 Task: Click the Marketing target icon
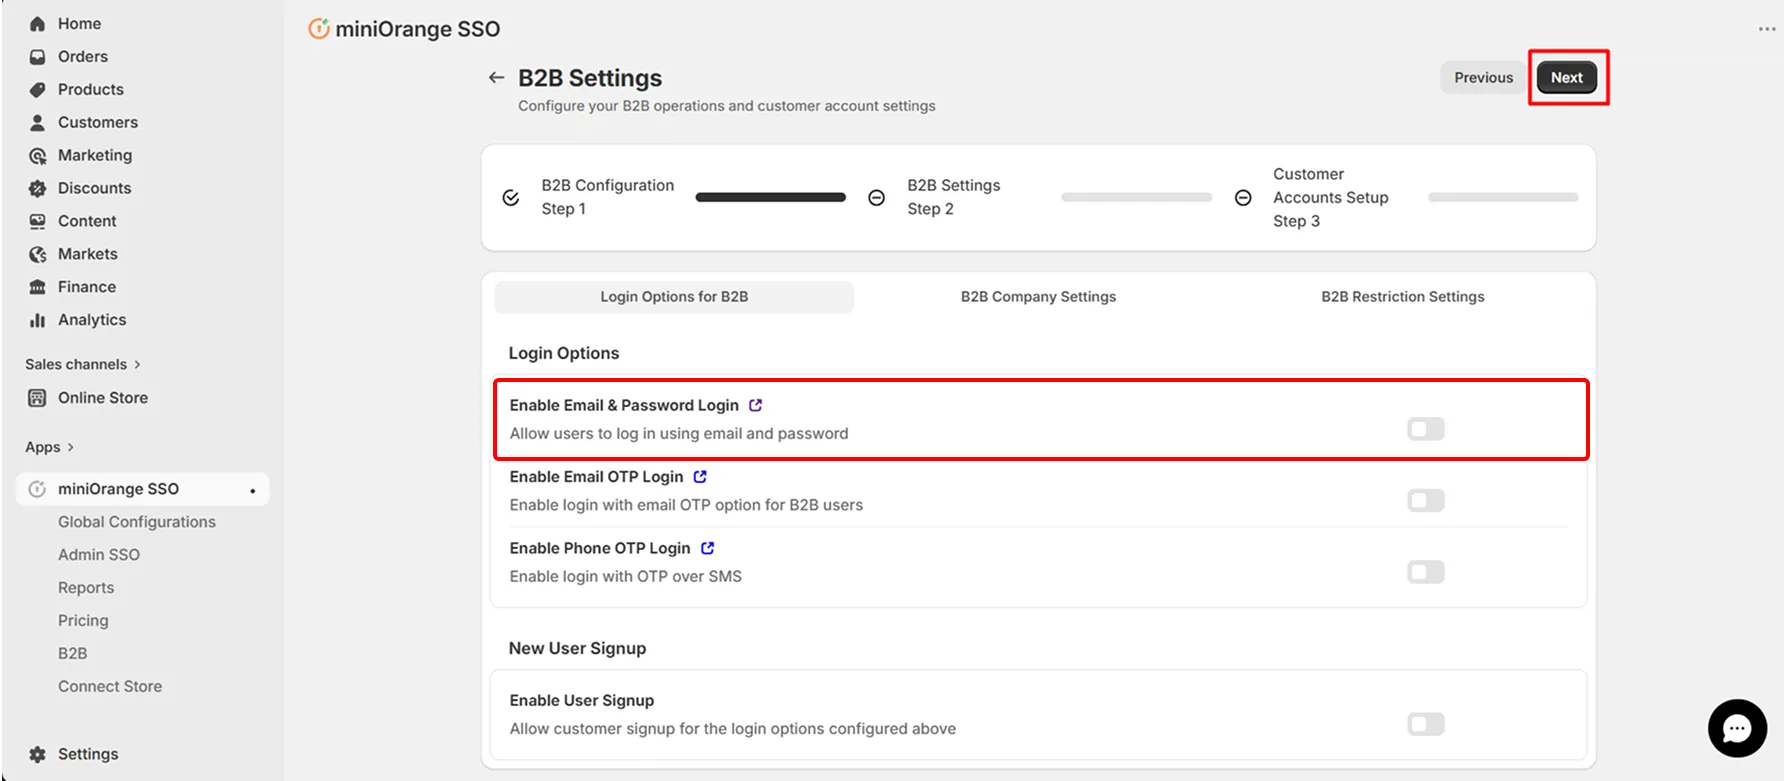37,156
